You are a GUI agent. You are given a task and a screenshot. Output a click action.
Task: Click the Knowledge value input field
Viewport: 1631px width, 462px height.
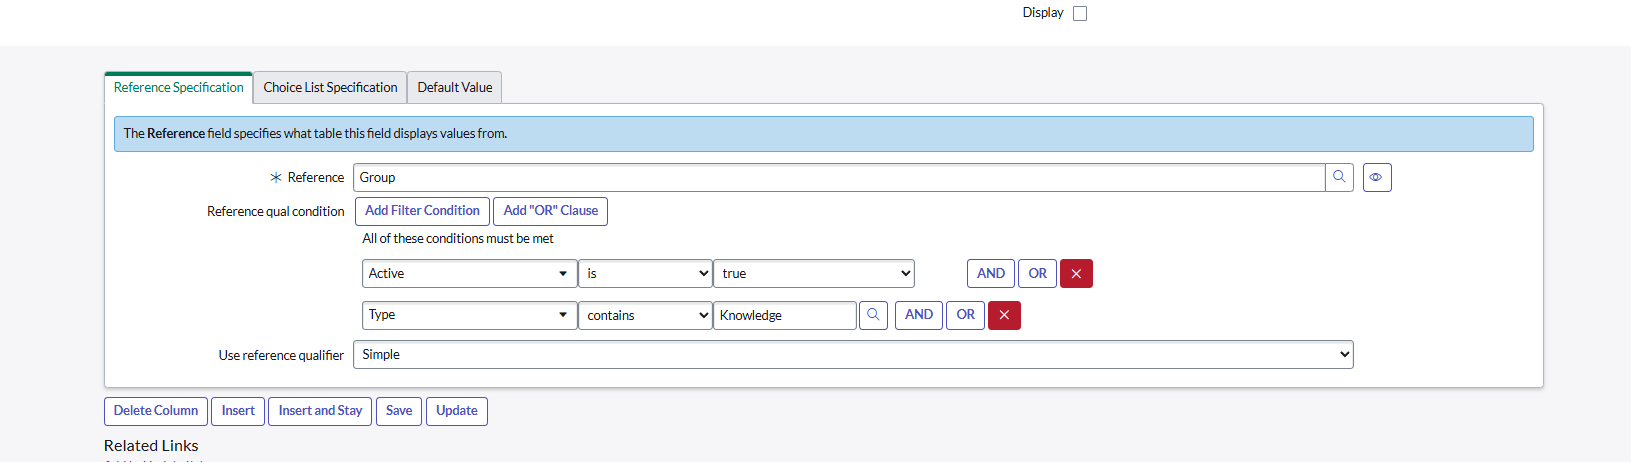pos(785,315)
